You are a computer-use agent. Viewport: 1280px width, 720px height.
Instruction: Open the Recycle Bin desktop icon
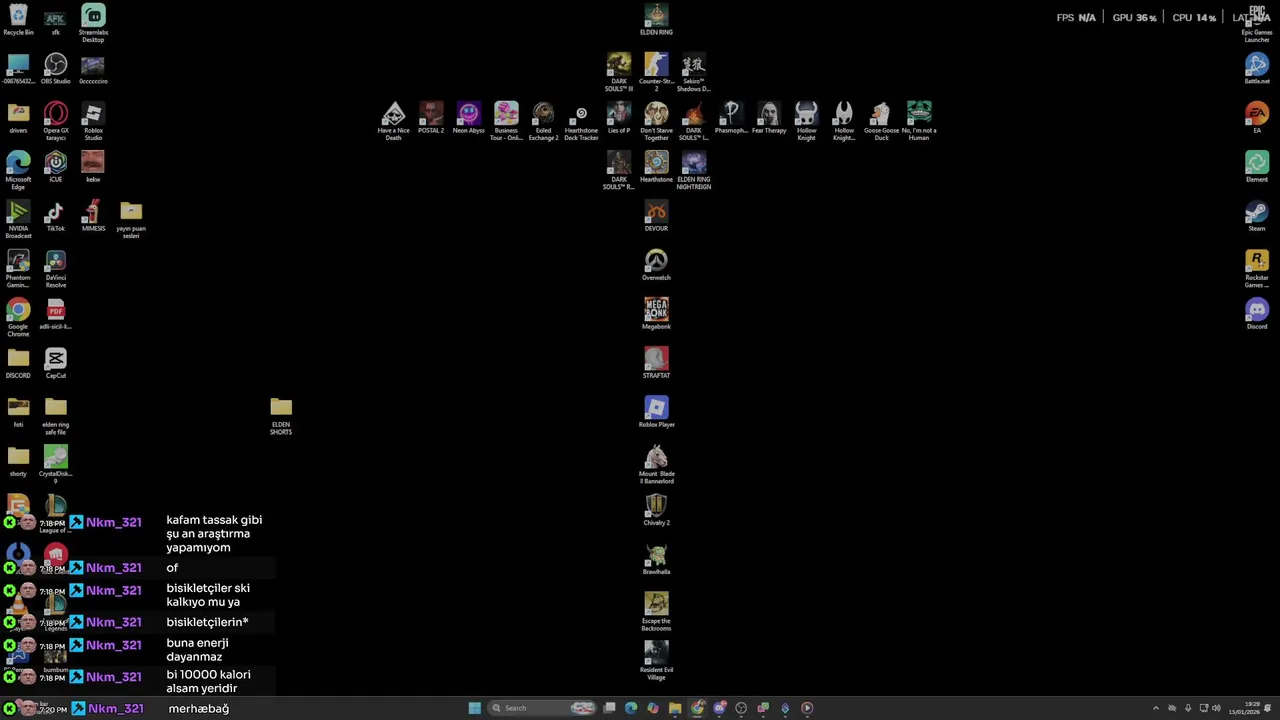tap(18, 20)
